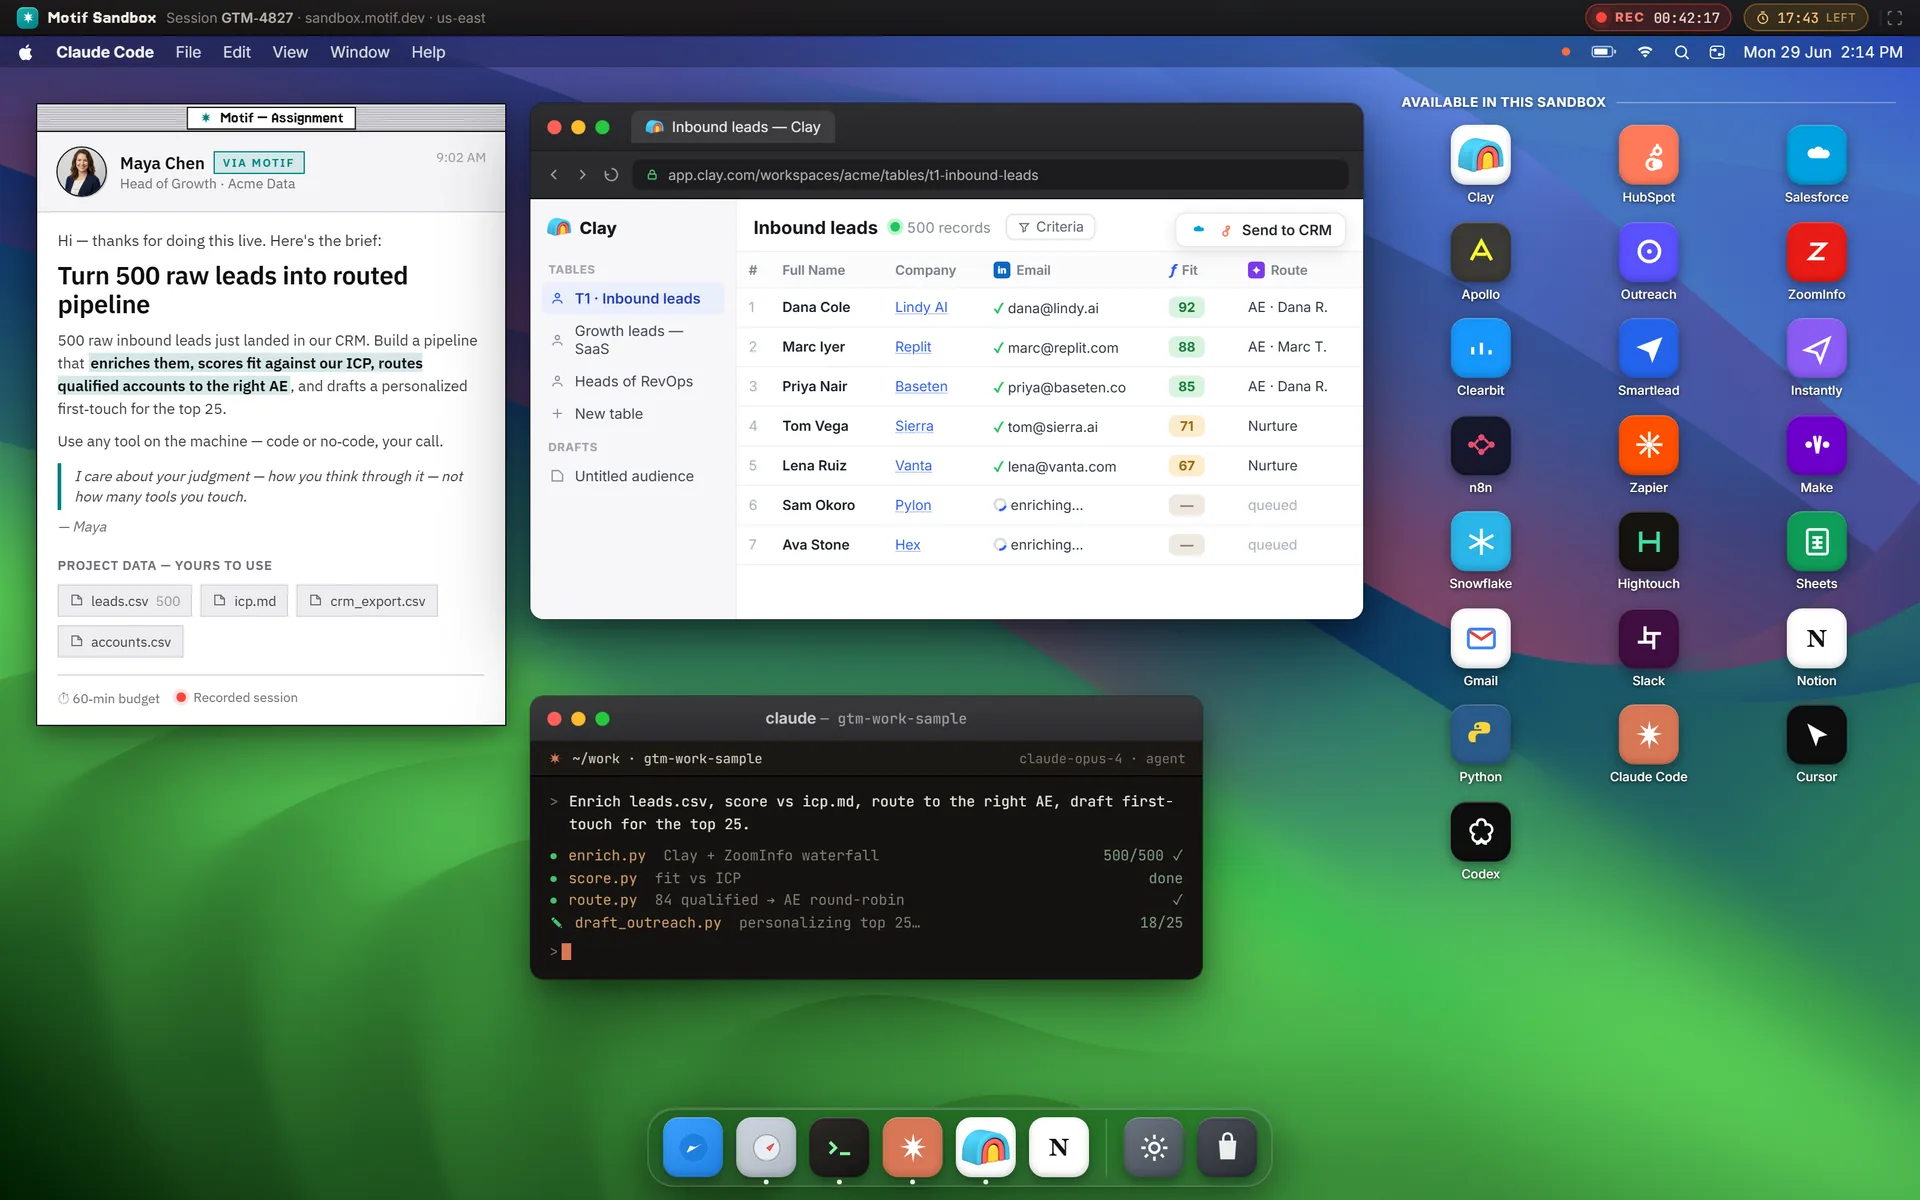Select T1 · Inbound leads table
The height and width of the screenshot is (1200, 1920).
click(633, 298)
